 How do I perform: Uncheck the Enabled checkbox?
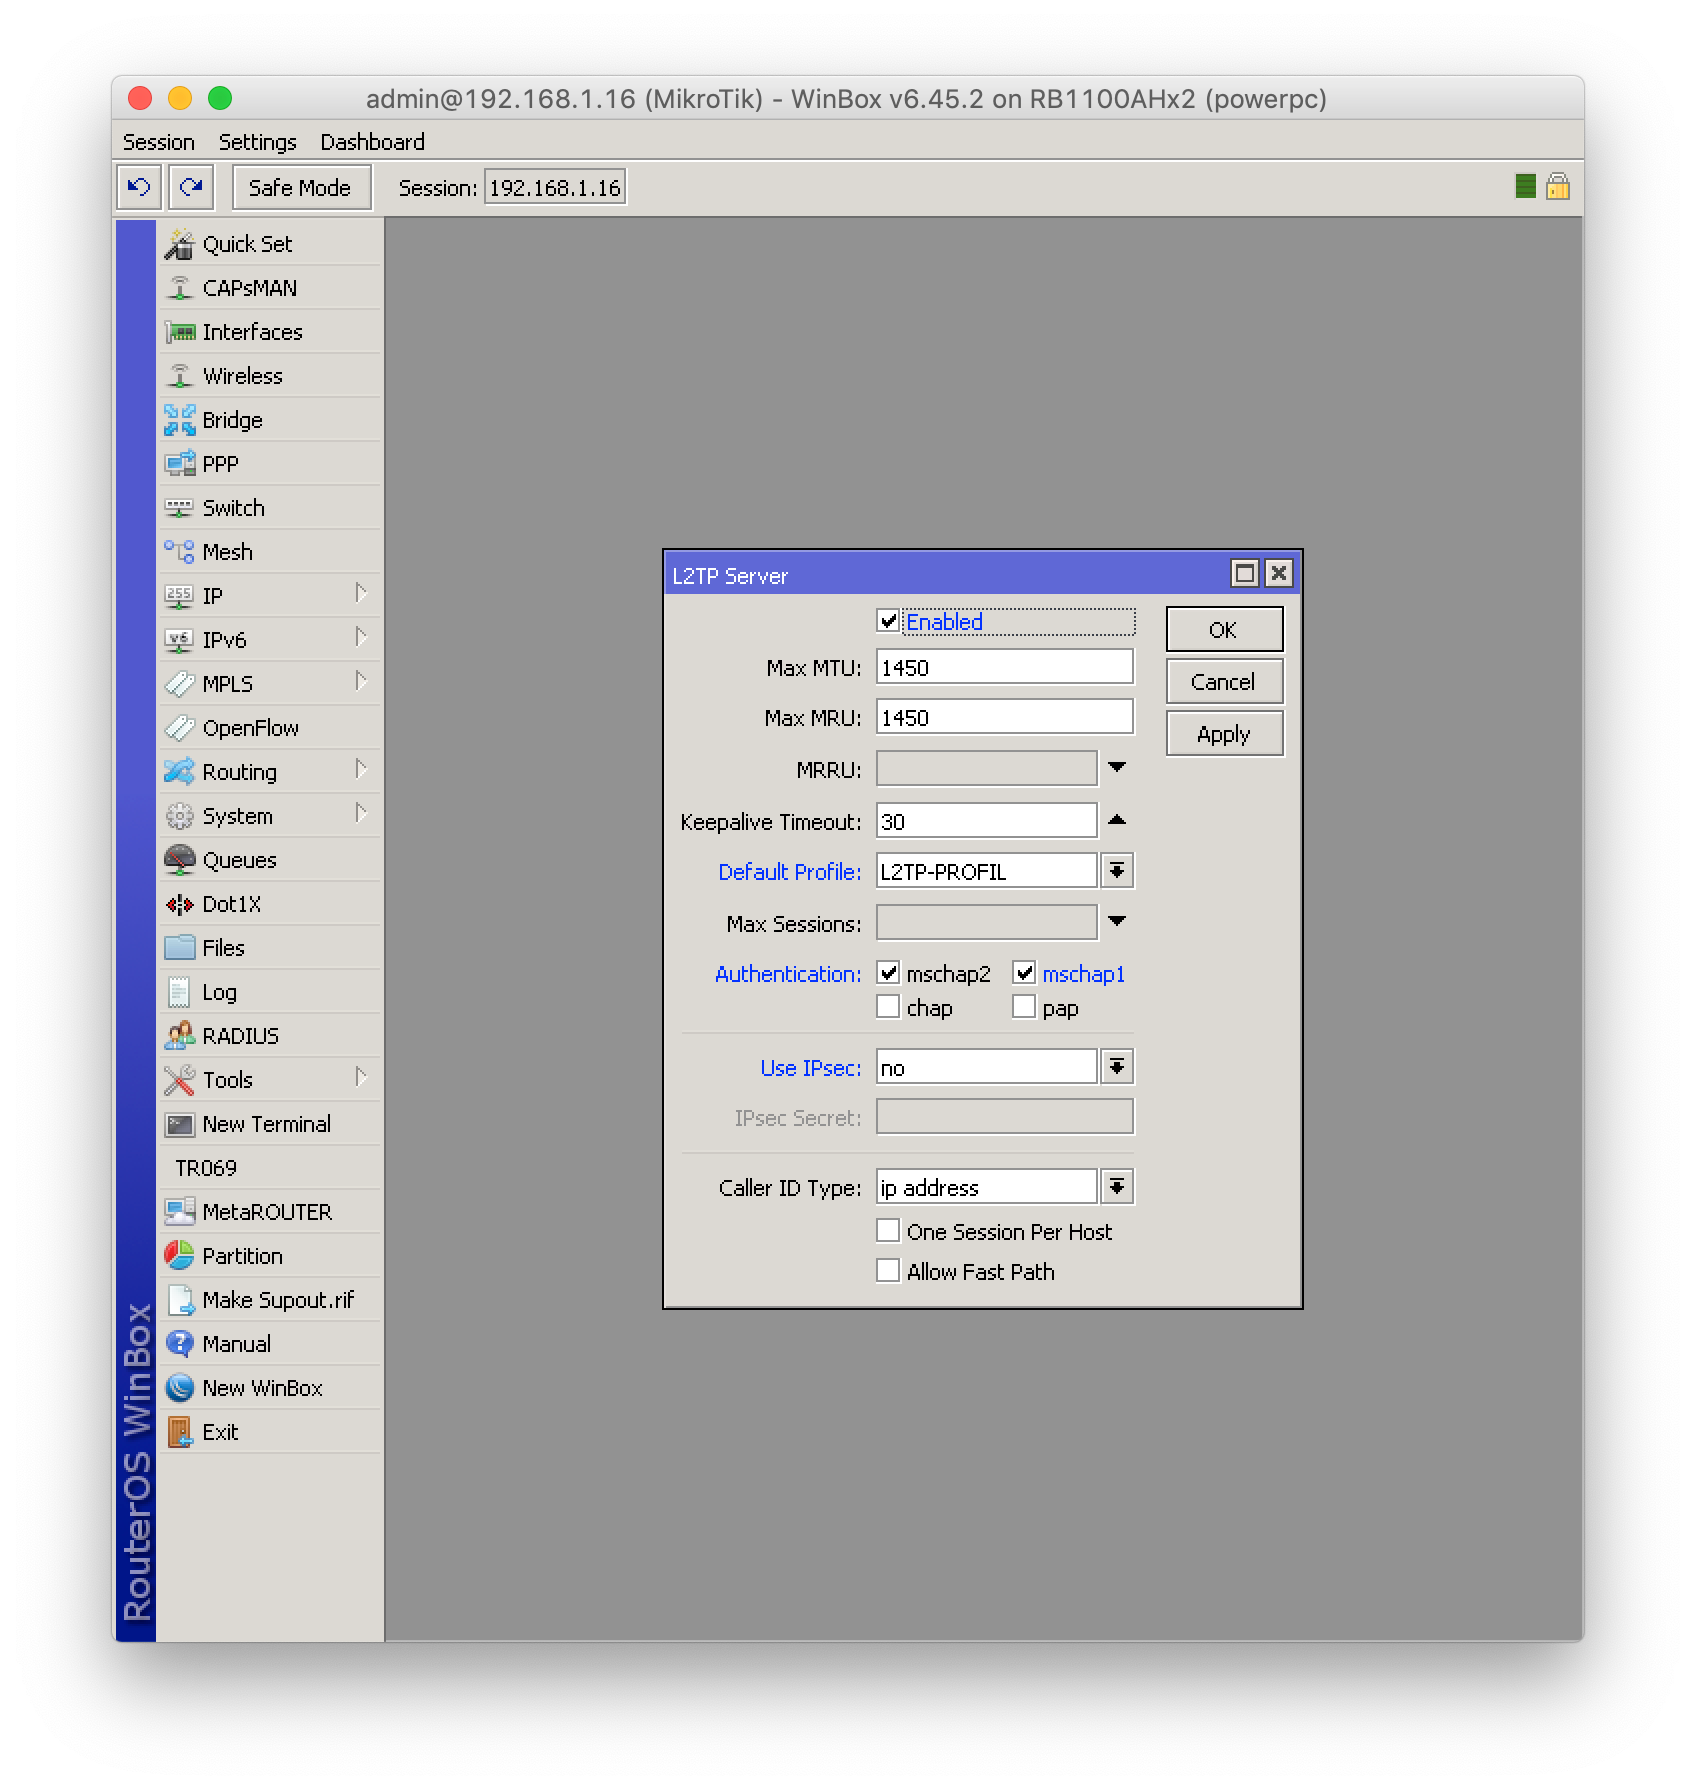(888, 621)
